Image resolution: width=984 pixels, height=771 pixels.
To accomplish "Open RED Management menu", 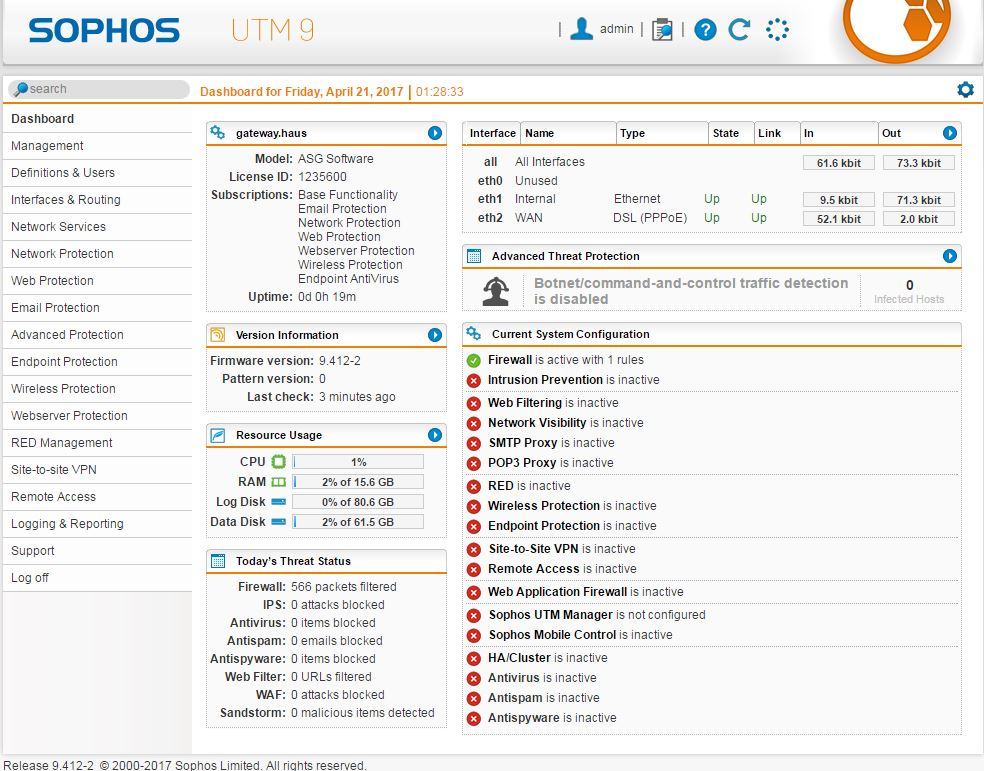I will tap(97, 442).
